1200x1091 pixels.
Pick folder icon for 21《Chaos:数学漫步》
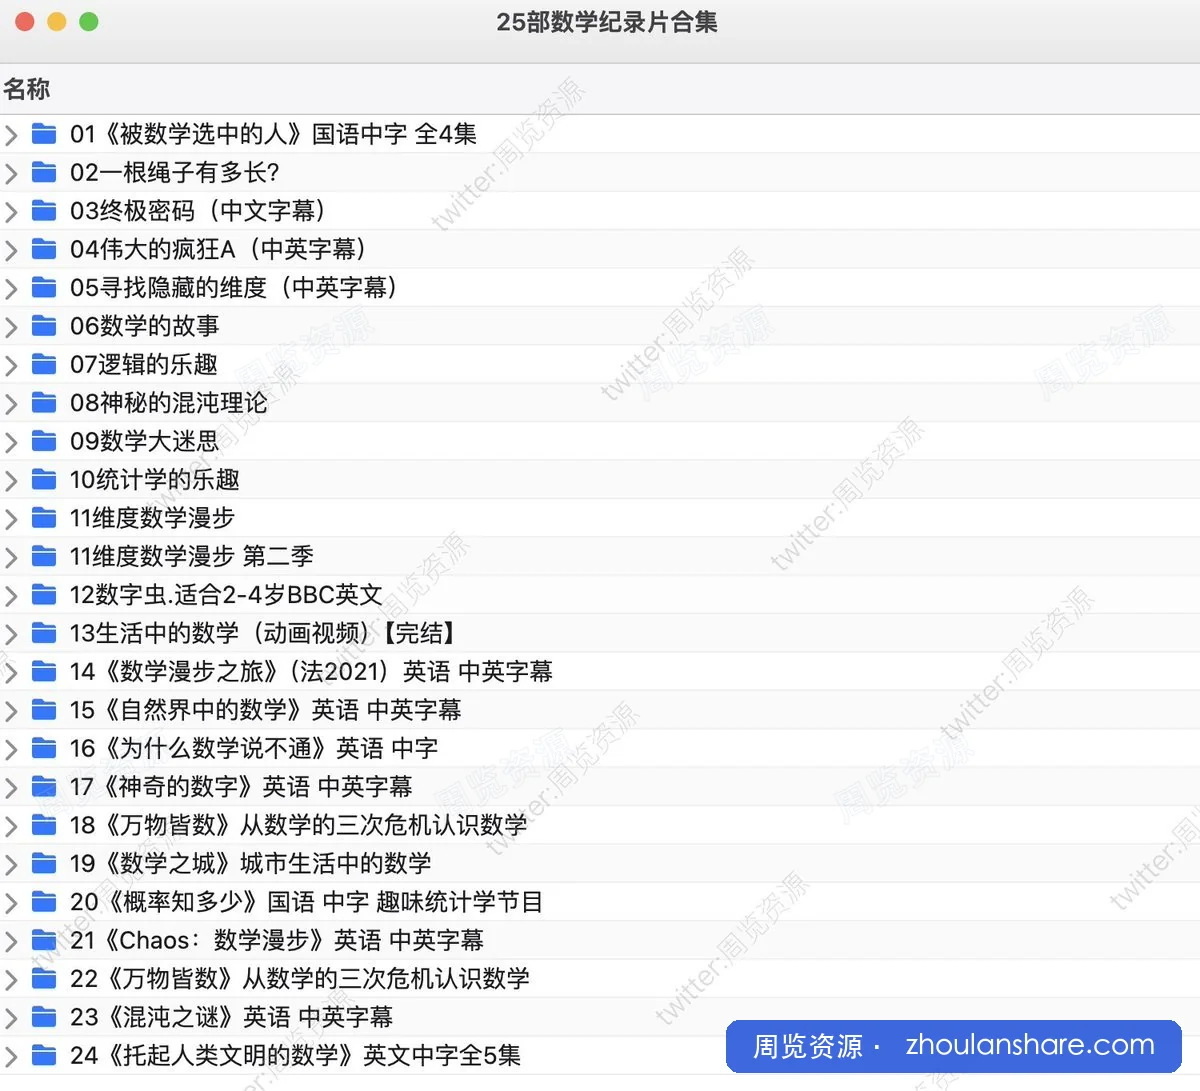click(44, 939)
